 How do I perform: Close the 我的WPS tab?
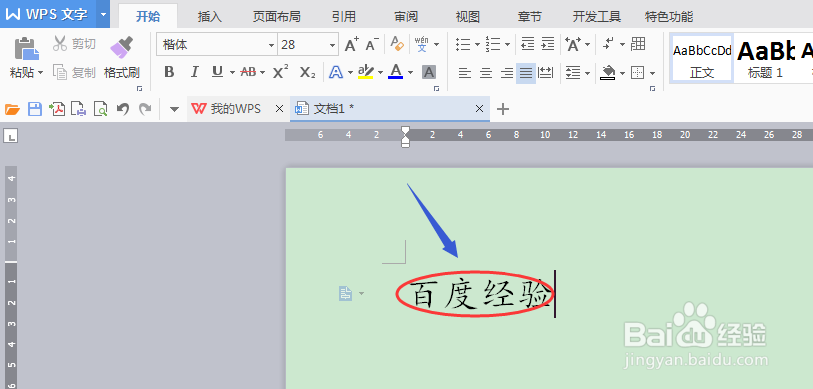pos(279,109)
